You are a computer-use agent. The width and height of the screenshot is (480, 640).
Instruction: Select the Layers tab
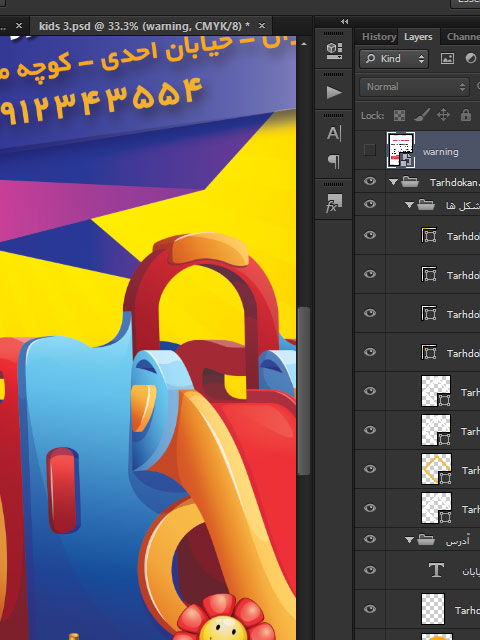click(x=418, y=37)
